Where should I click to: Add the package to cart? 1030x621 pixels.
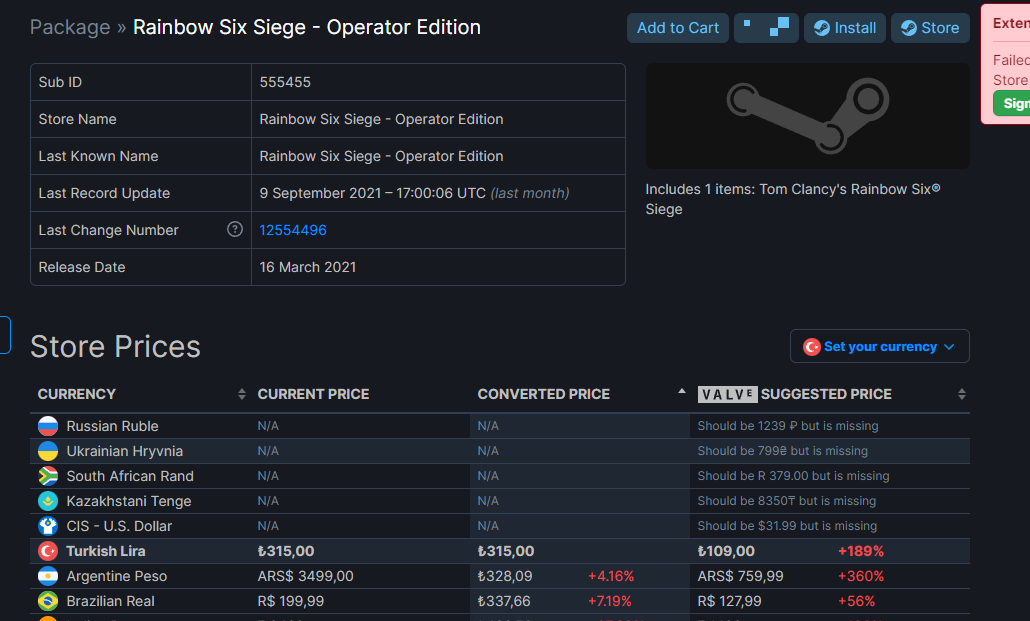click(677, 28)
